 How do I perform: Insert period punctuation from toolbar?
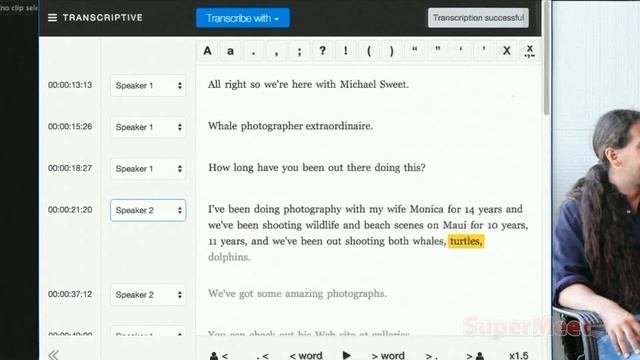pyautogui.click(x=253, y=51)
